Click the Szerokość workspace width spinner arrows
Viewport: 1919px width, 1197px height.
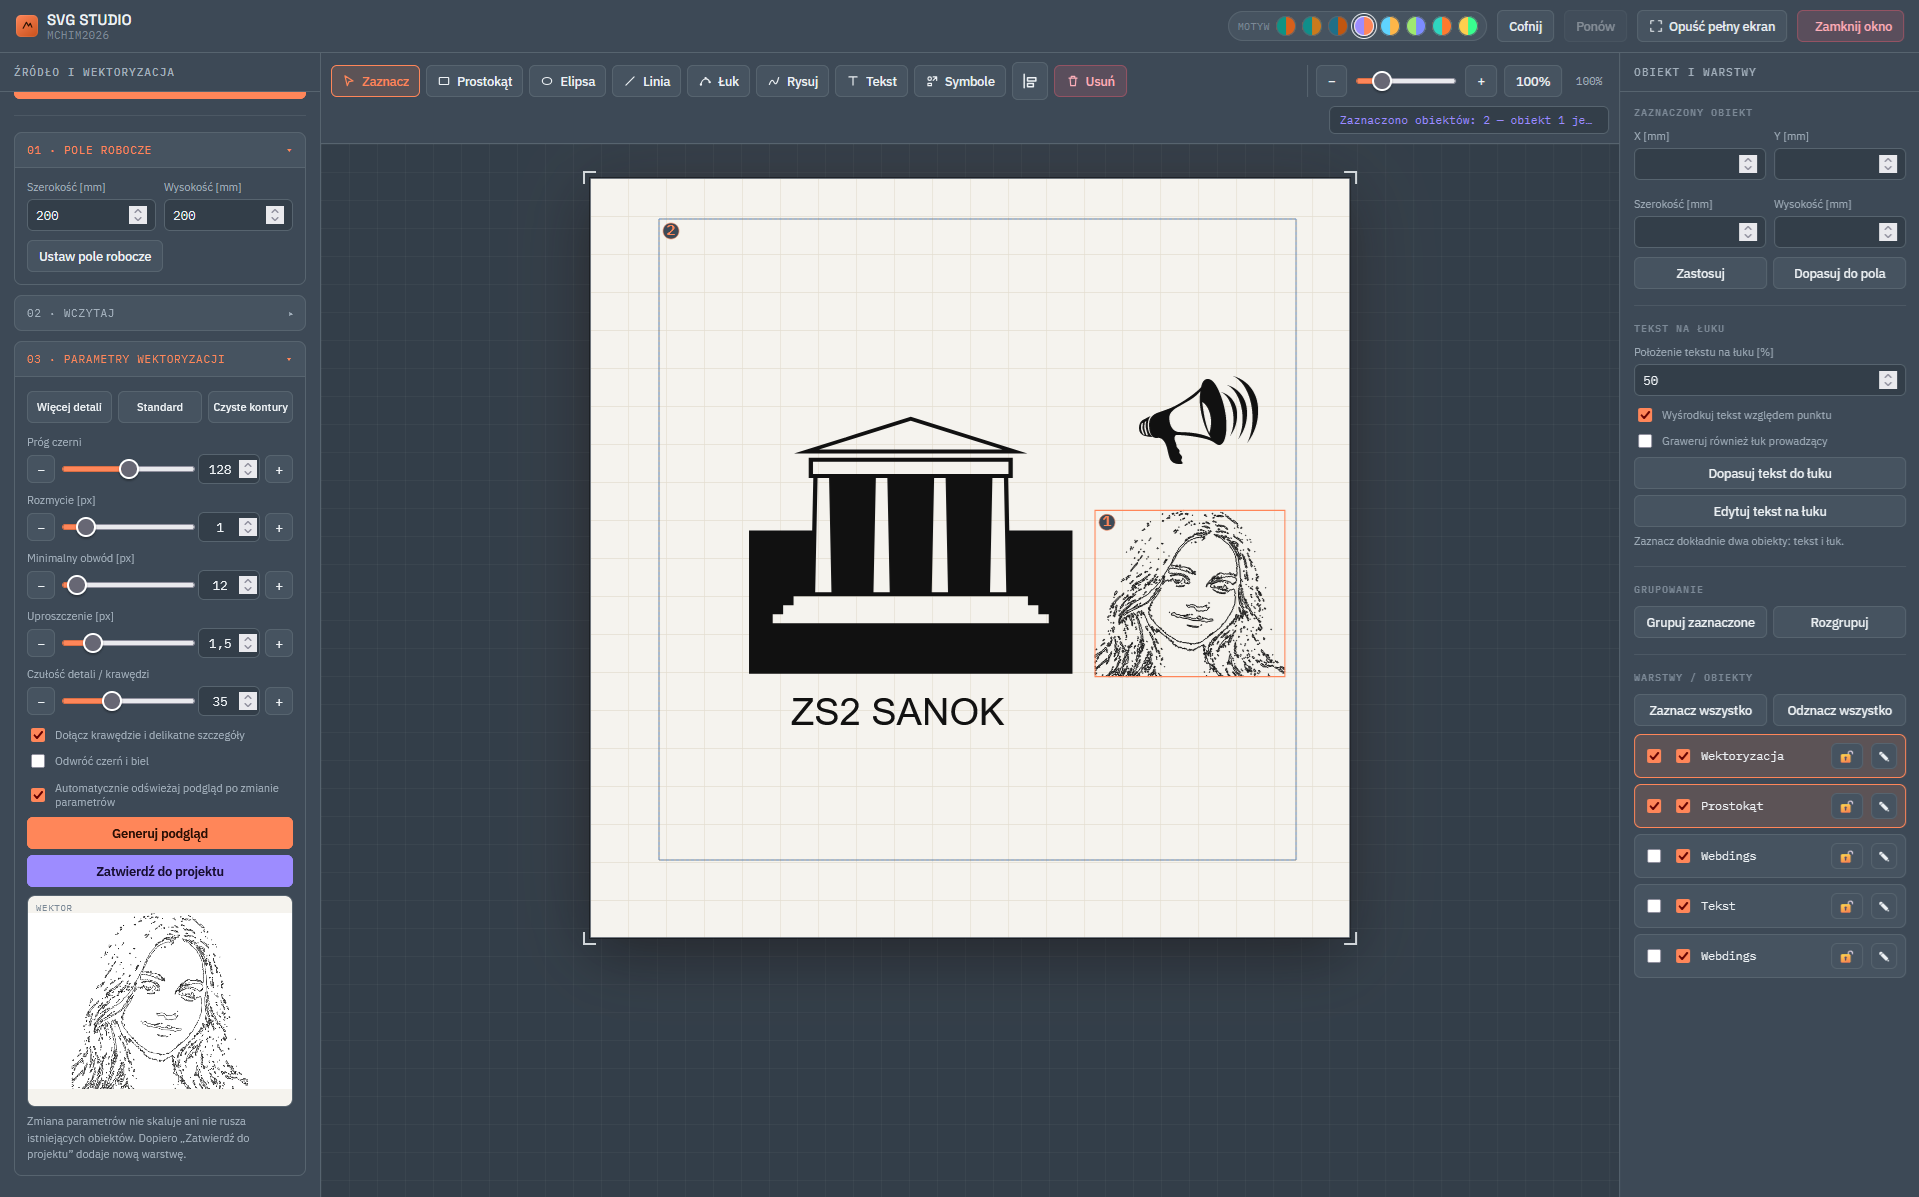138,215
